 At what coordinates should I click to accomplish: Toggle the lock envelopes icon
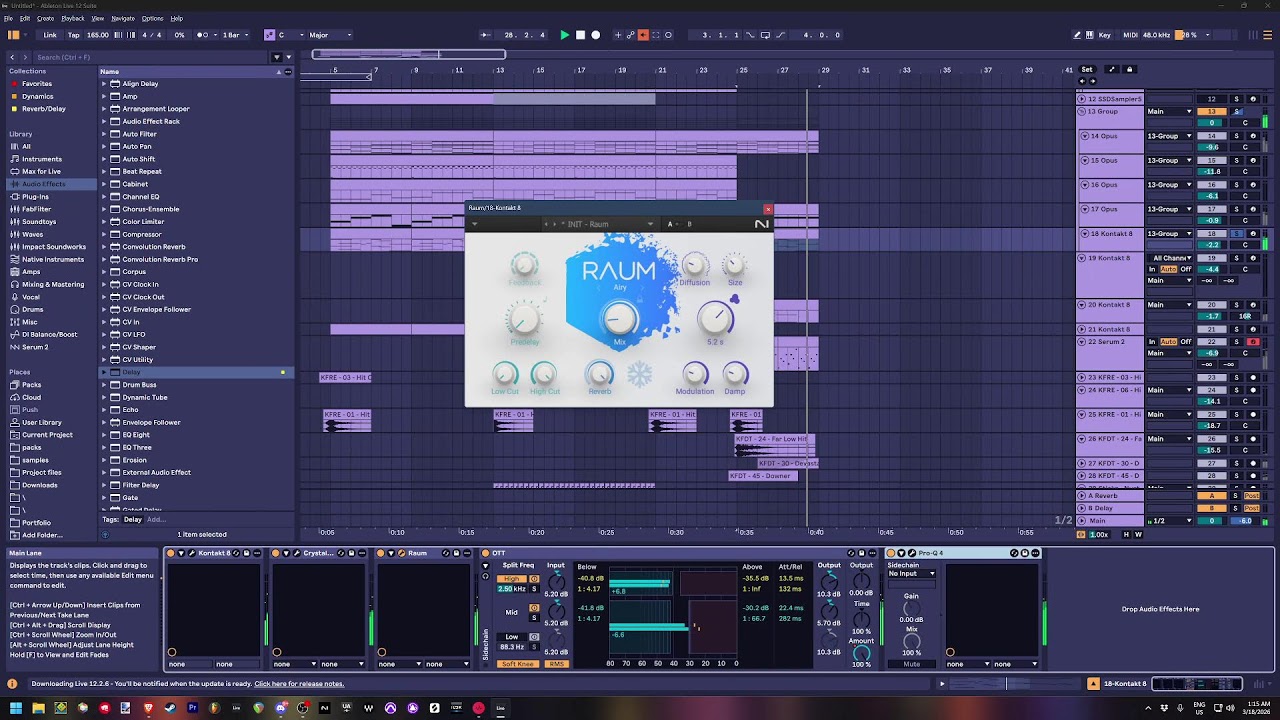point(1129,70)
